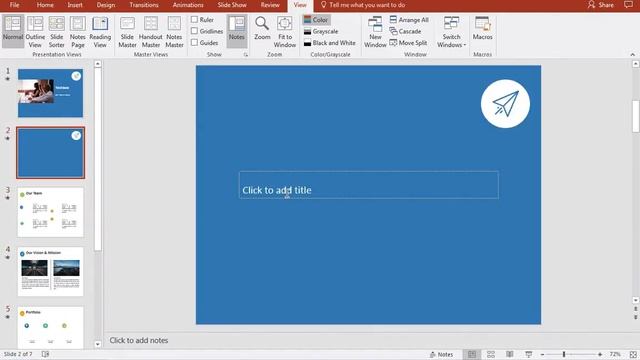Click Arrange All windows

pos(409,20)
